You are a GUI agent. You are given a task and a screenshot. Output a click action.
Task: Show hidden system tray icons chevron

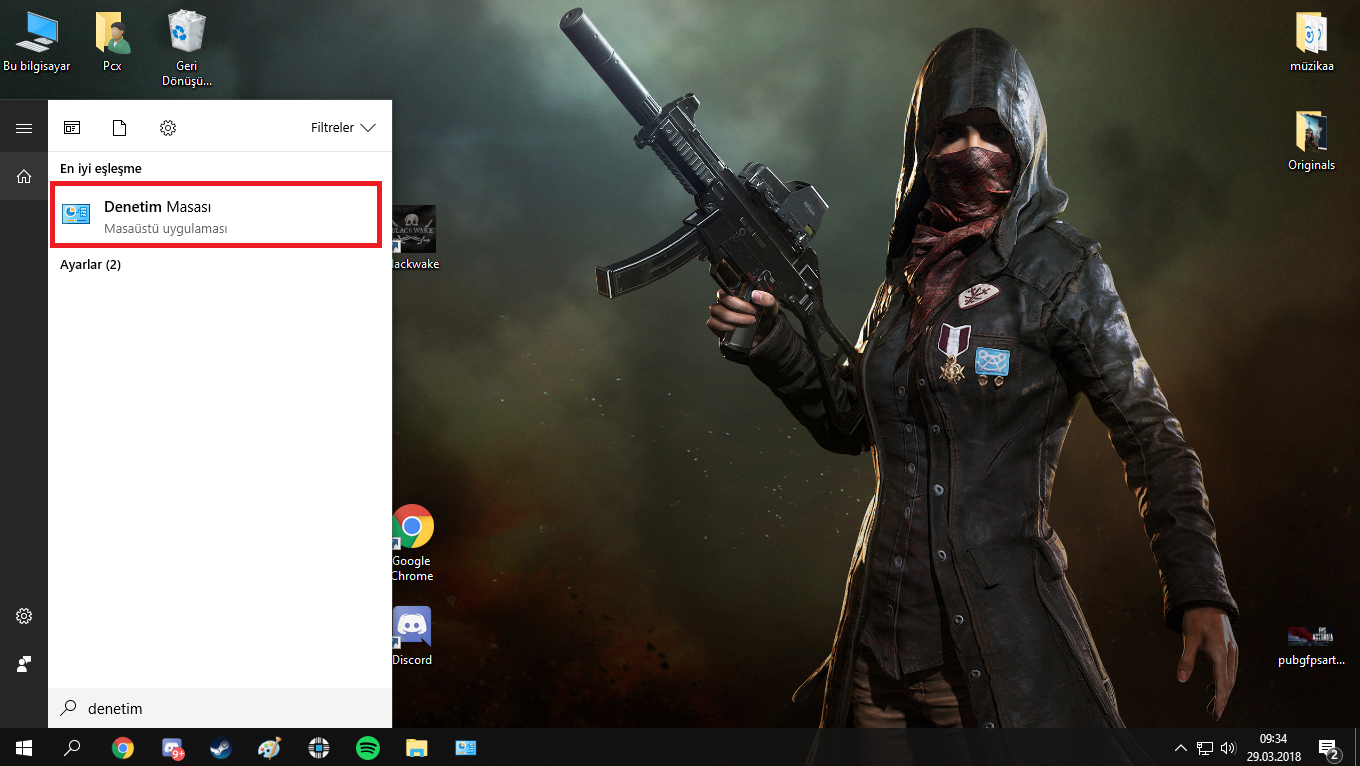click(x=1181, y=747)
